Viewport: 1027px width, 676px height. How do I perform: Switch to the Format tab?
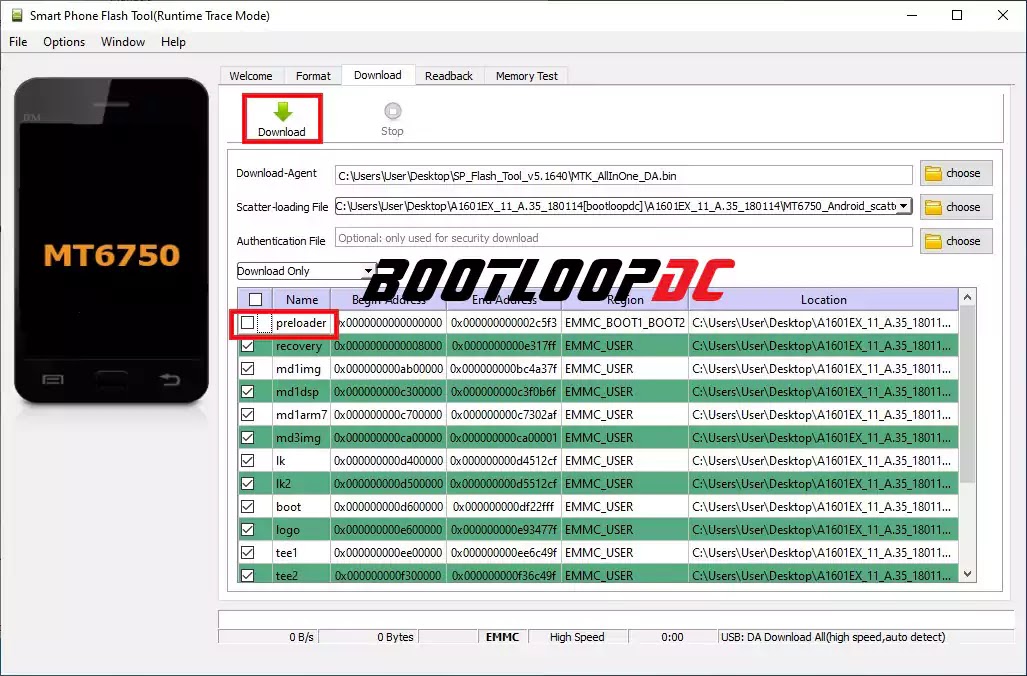pyautogui.click(x=313, y=76)
